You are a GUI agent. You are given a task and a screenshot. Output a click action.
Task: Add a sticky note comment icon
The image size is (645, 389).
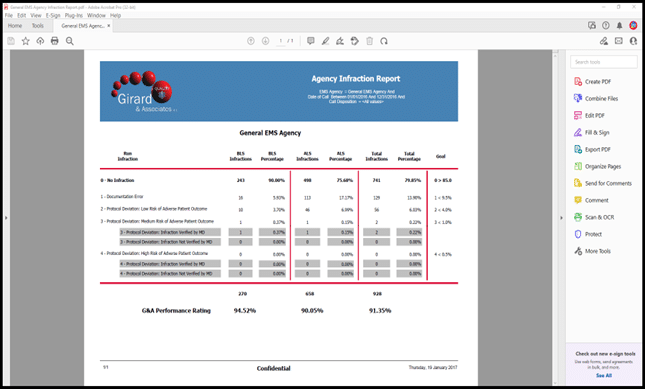tap(311, 41)
